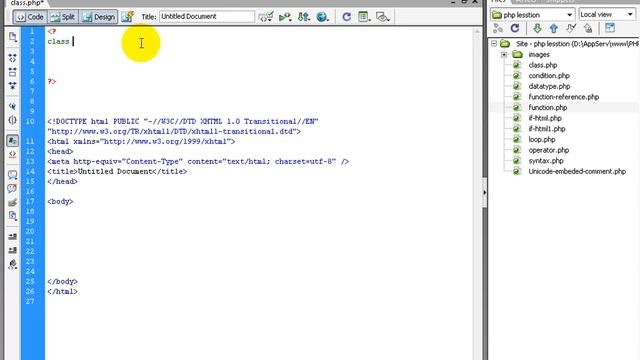This screenshot has width=640, height=360.
Task: Select the images folder in Files panel
Action: (539, 54)
